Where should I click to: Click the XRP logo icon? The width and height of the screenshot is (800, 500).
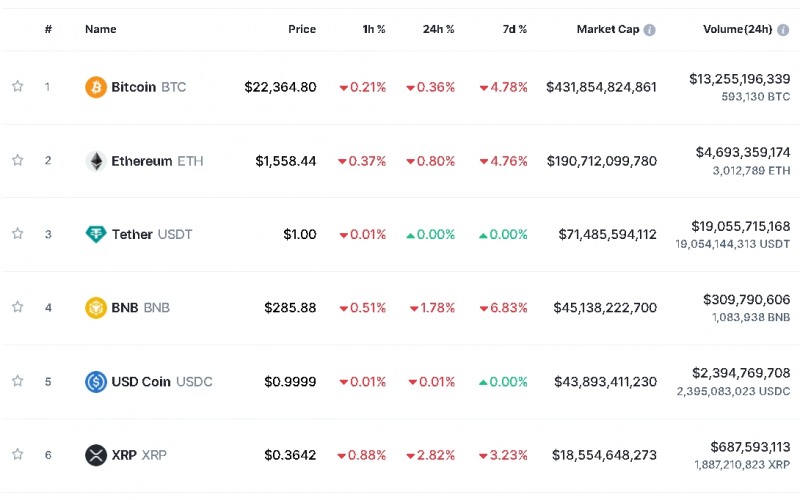pyautogui.click(x=96, y=455)
